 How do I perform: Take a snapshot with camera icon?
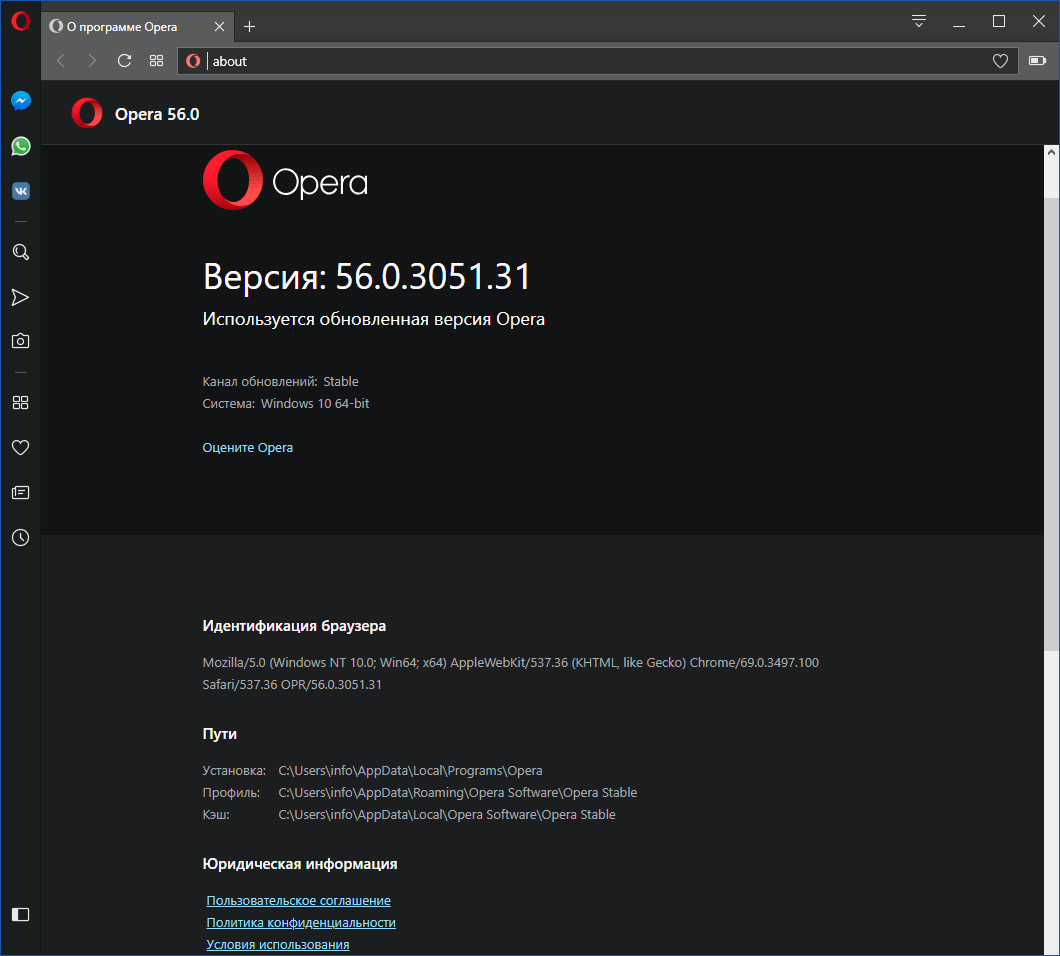coord(20,341)
